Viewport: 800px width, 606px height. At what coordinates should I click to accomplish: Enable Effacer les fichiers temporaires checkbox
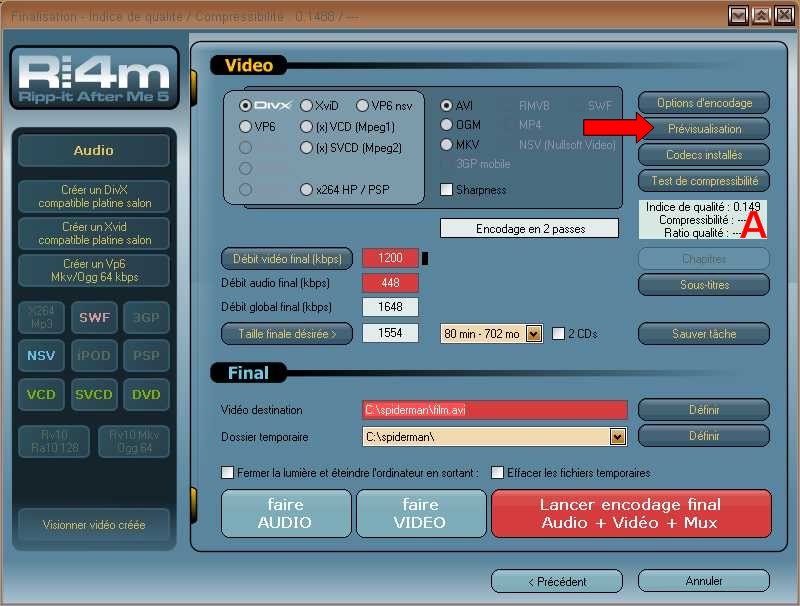pos(497,473)
